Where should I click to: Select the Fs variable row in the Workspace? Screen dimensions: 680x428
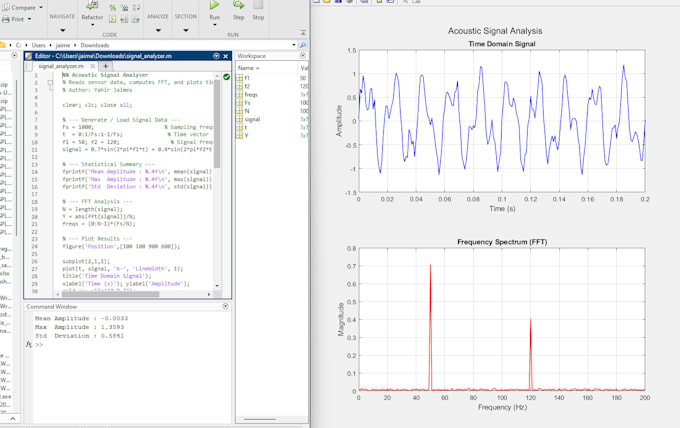[271, 103]
